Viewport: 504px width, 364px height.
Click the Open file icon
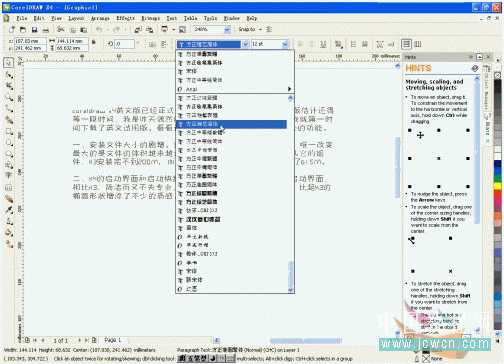[23, 30]
